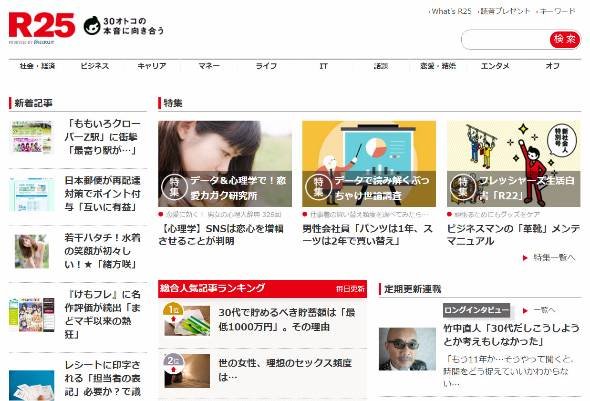Select the 社会・経済 category
This screenshot has height=401, width=590.
37,66
